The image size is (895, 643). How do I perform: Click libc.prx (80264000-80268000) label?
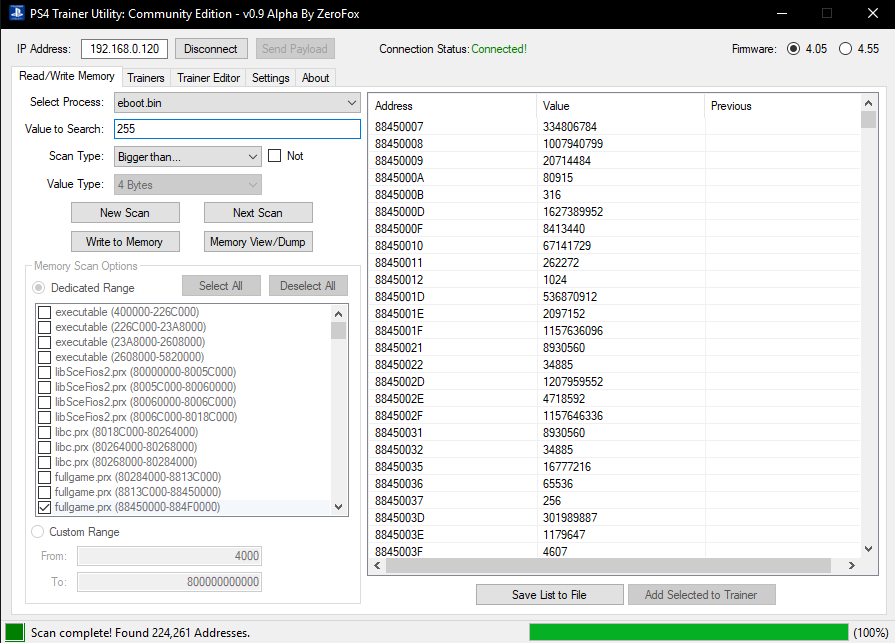127,447
